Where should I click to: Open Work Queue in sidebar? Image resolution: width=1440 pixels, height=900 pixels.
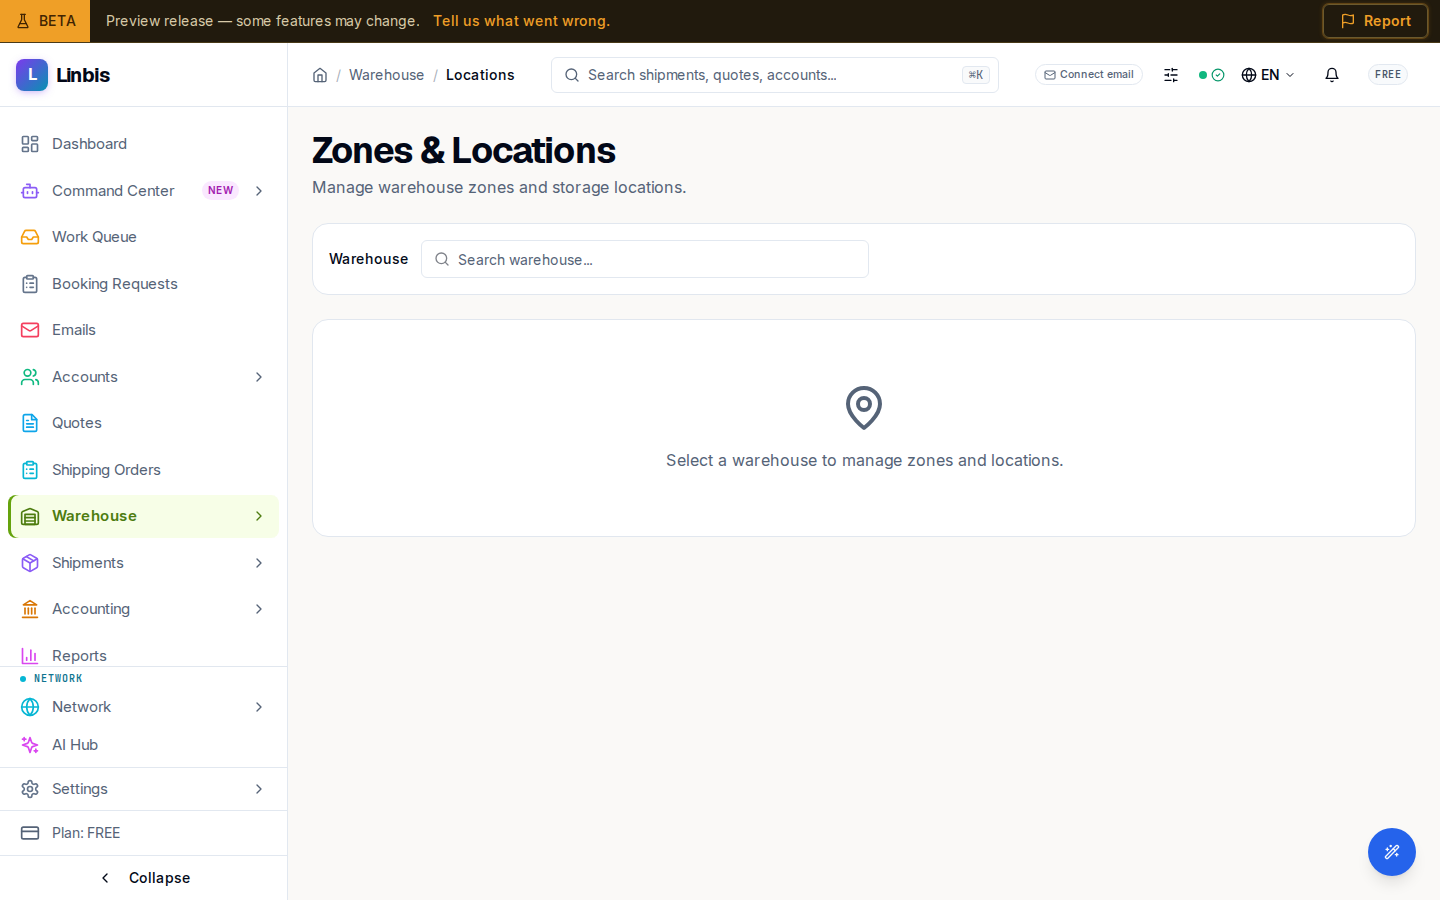click(x=143, y=237)
